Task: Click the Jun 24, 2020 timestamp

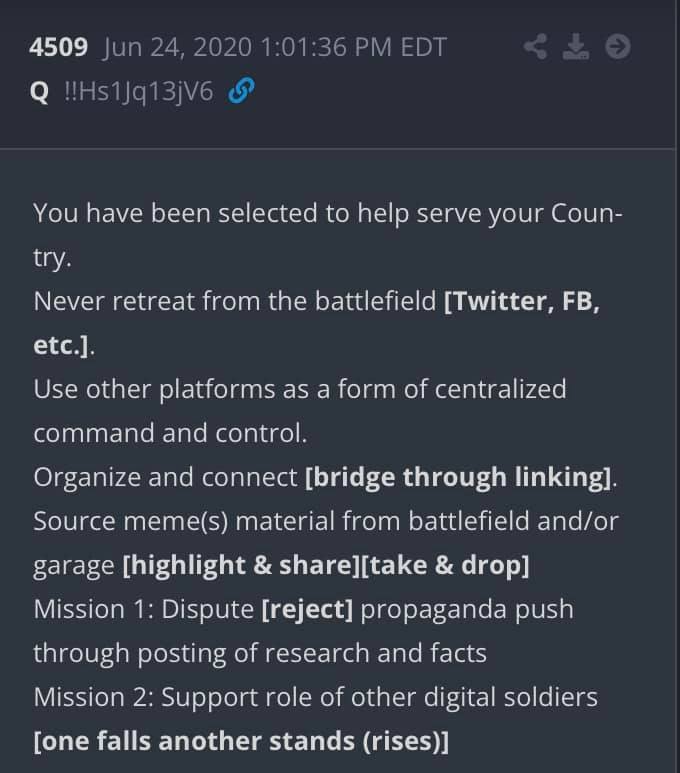Action: pyautogui.click(x=274, y=47)
